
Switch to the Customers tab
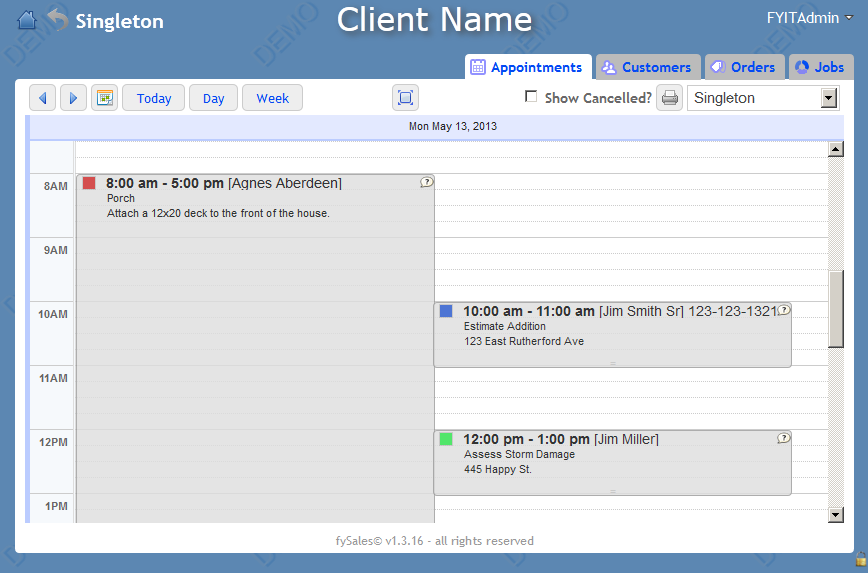point(648,67)
